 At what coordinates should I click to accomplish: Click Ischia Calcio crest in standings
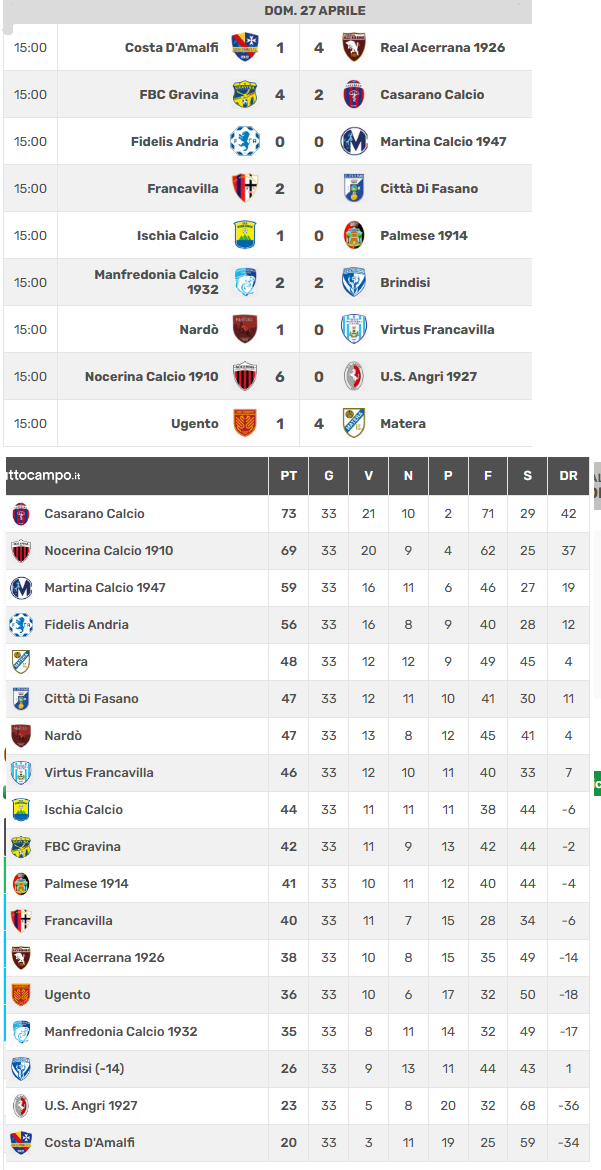click(21, 810)
